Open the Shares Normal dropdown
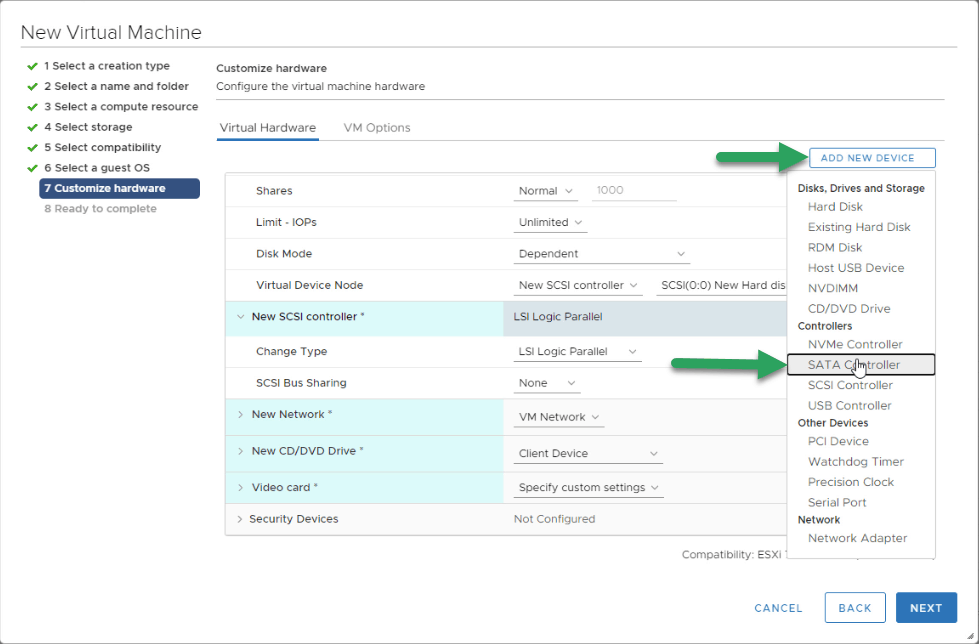This screenshot has width=979, height=644. click(546, 191)
